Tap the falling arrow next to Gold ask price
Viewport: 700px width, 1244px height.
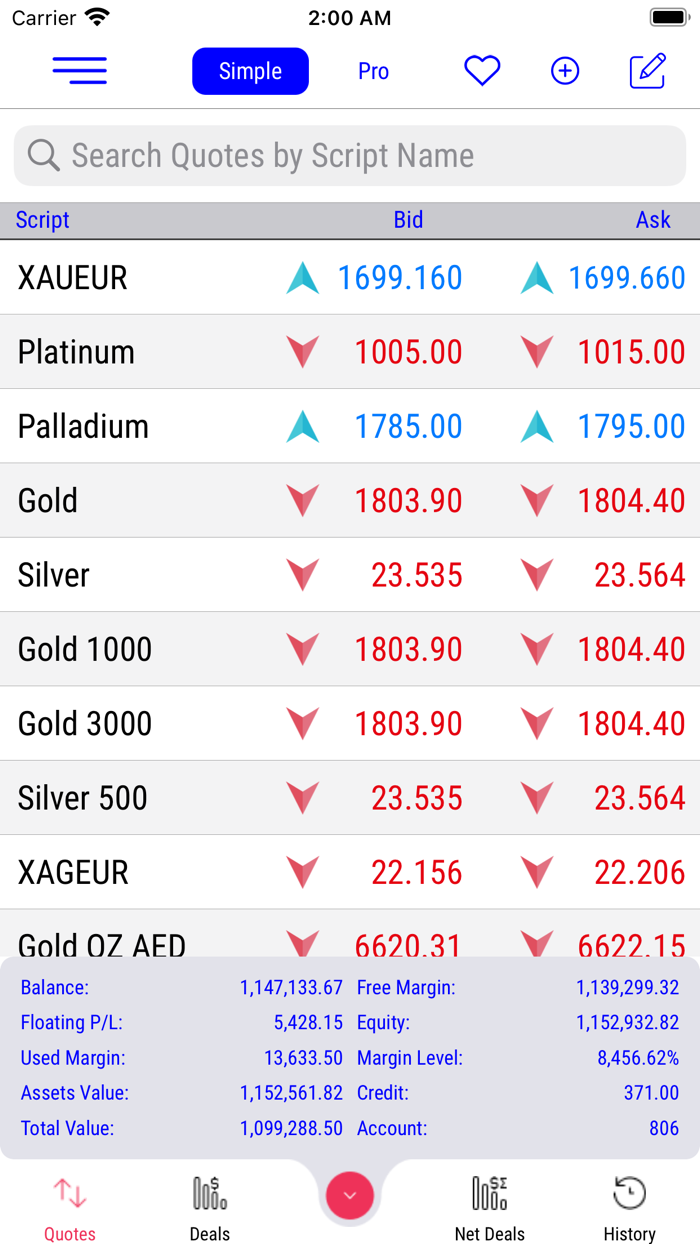537,500
